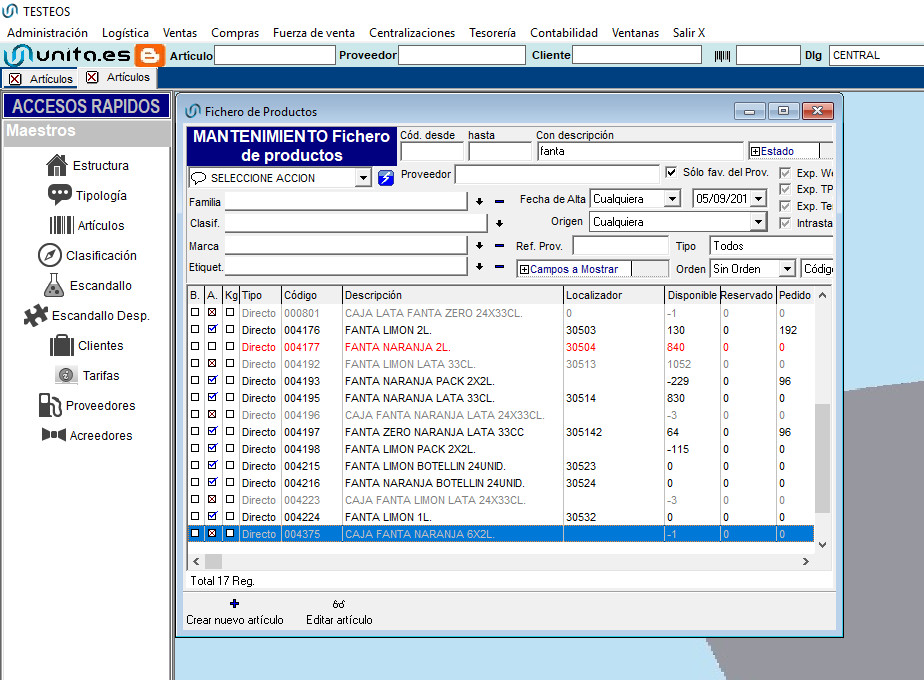Open the Artículos barcode icon in sidebar

(61, 225)
